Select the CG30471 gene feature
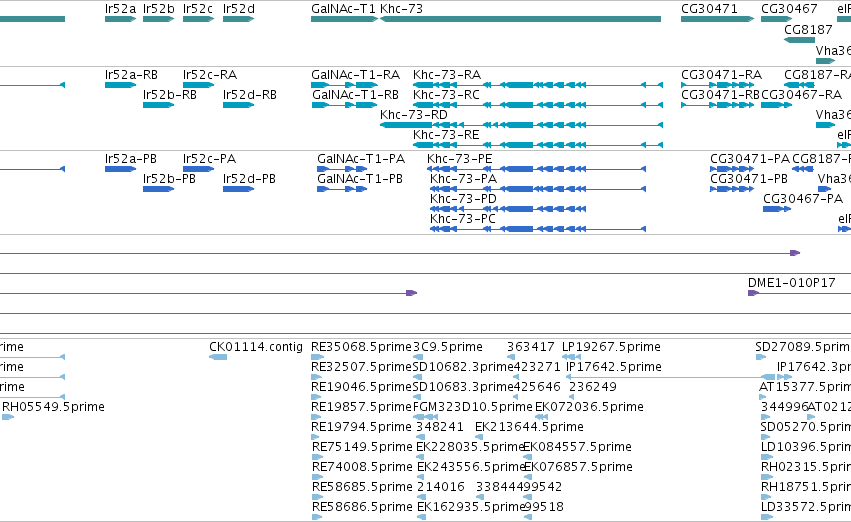Screen dimensions: 851x522 pos(717,19)
